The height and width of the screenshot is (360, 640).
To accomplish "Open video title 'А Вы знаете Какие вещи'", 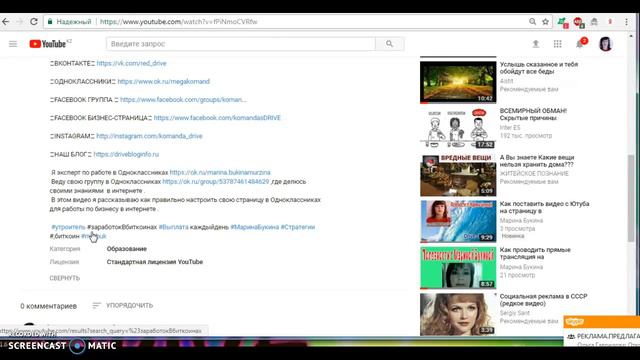I will pyautogui.click(x=537, y=161).
